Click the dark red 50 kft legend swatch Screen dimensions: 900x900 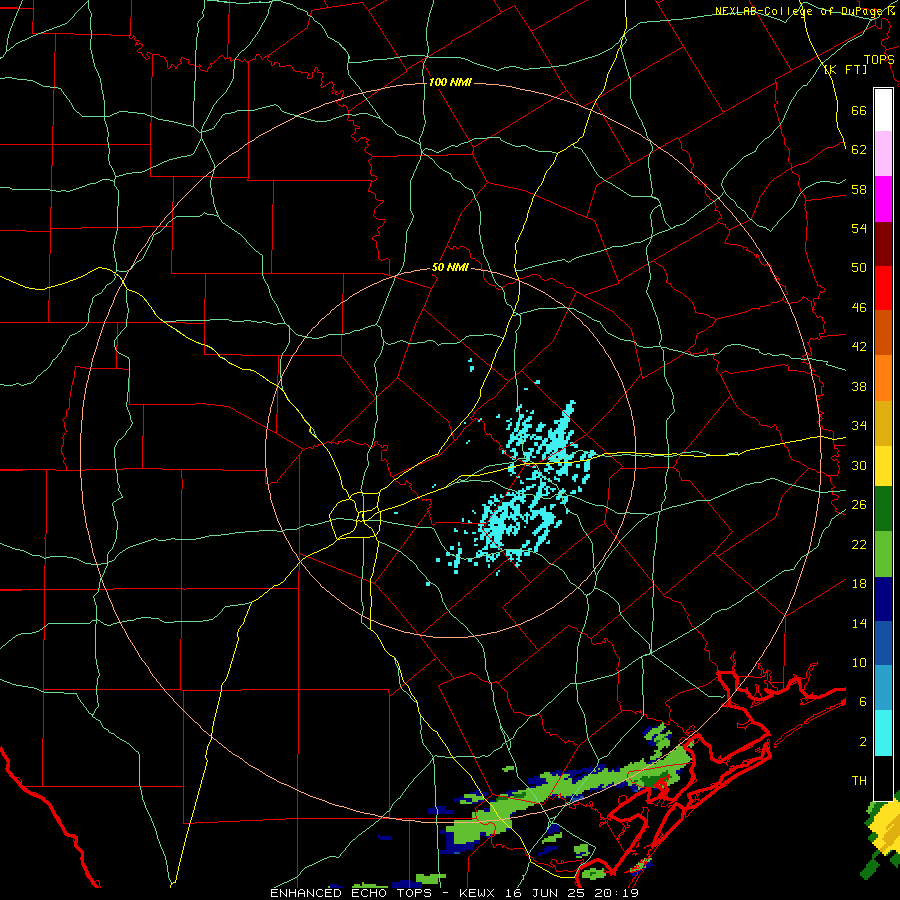883,244
